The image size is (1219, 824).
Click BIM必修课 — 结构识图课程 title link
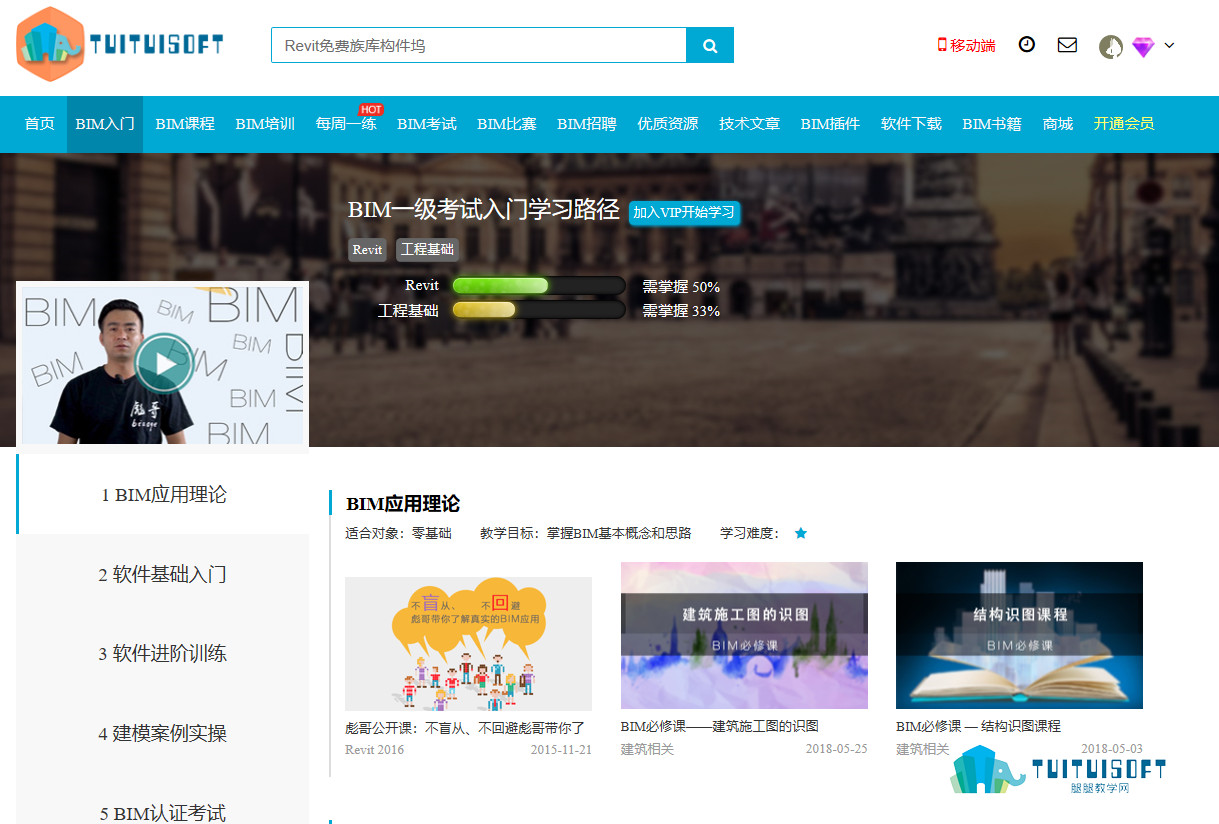978,726
